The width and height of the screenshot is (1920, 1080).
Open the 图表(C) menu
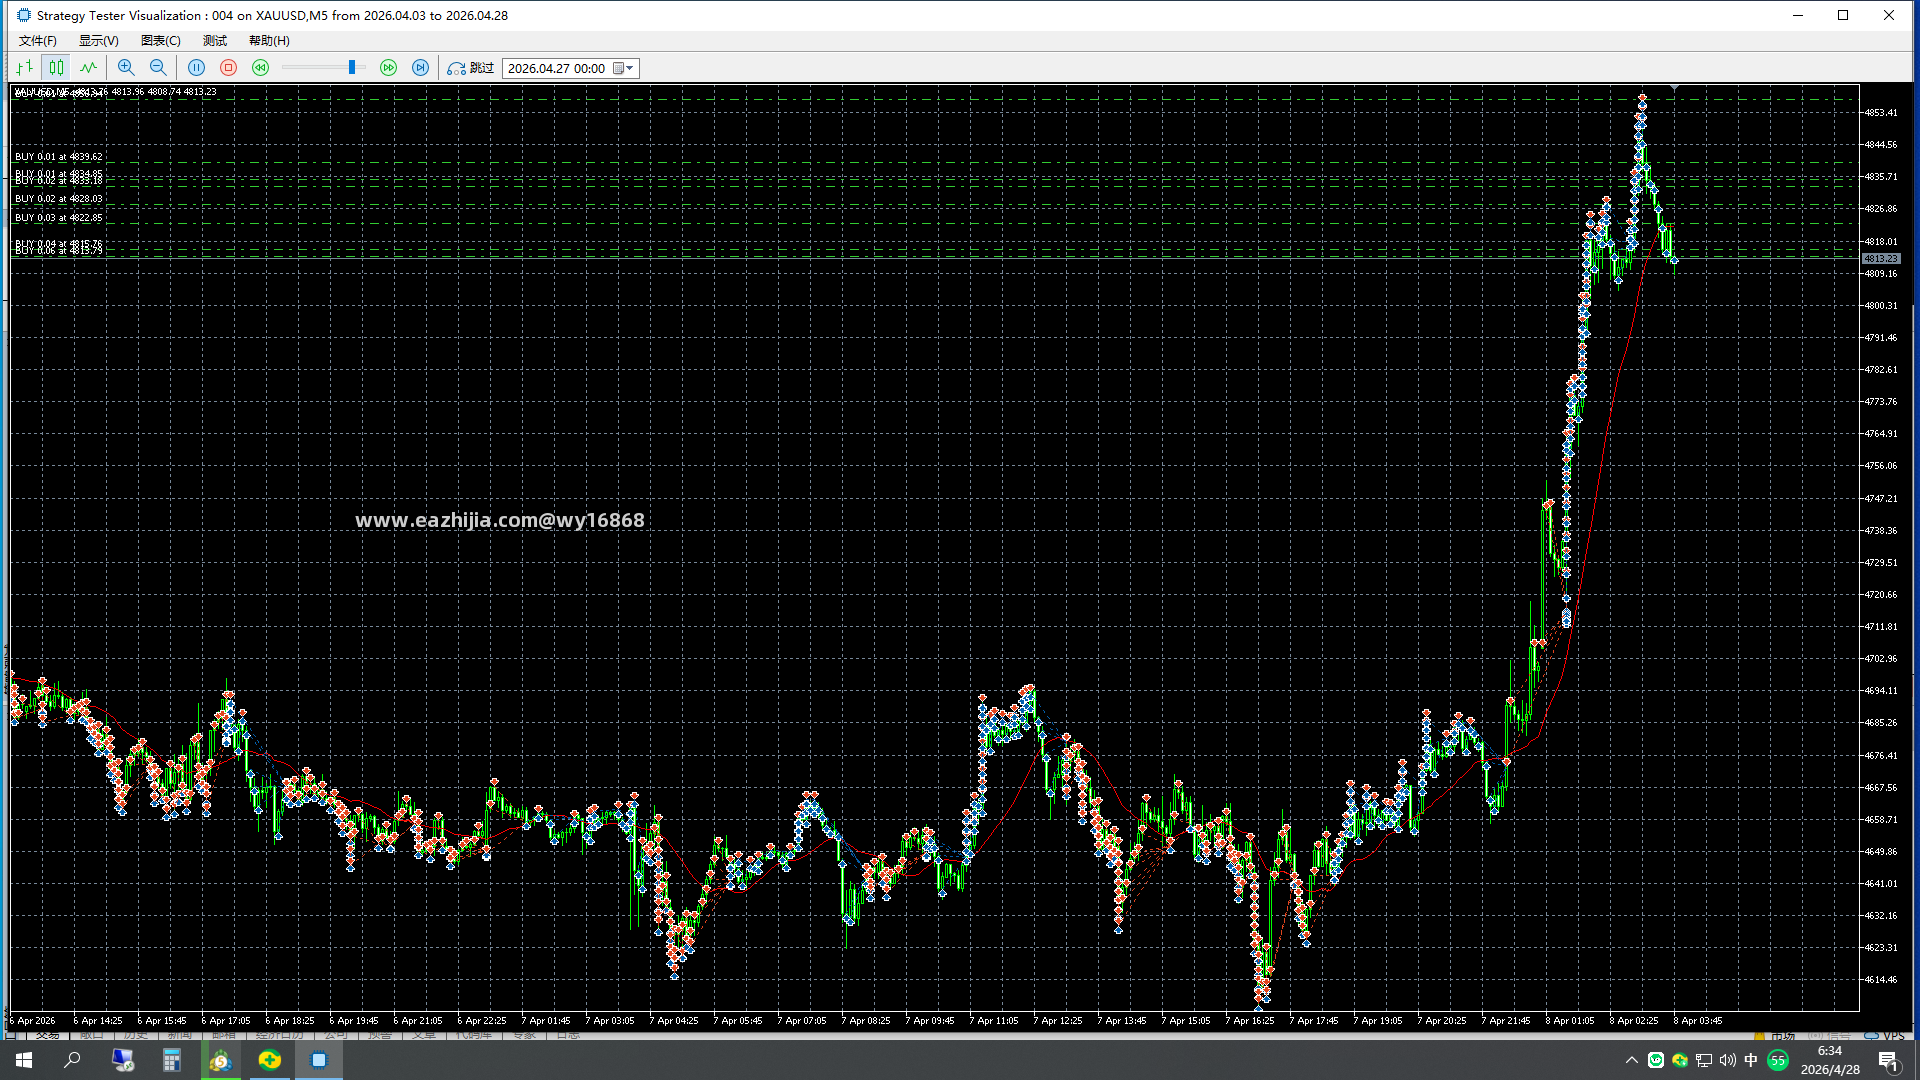[161, 41]
